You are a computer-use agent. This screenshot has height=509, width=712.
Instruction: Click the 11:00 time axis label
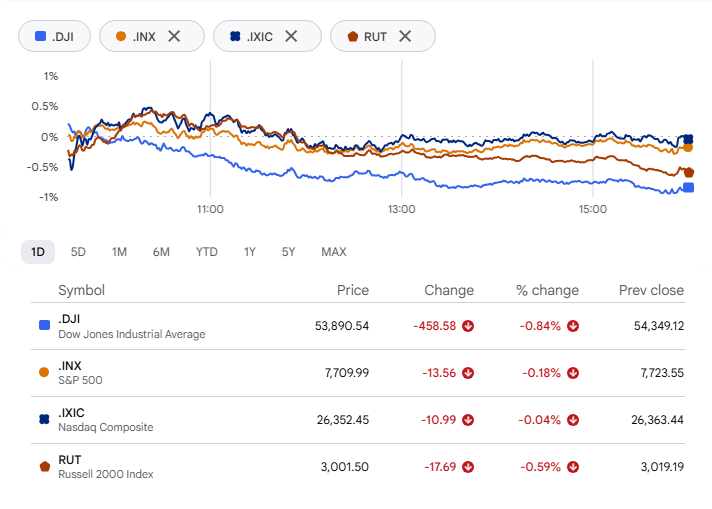(x=210, y=209)
